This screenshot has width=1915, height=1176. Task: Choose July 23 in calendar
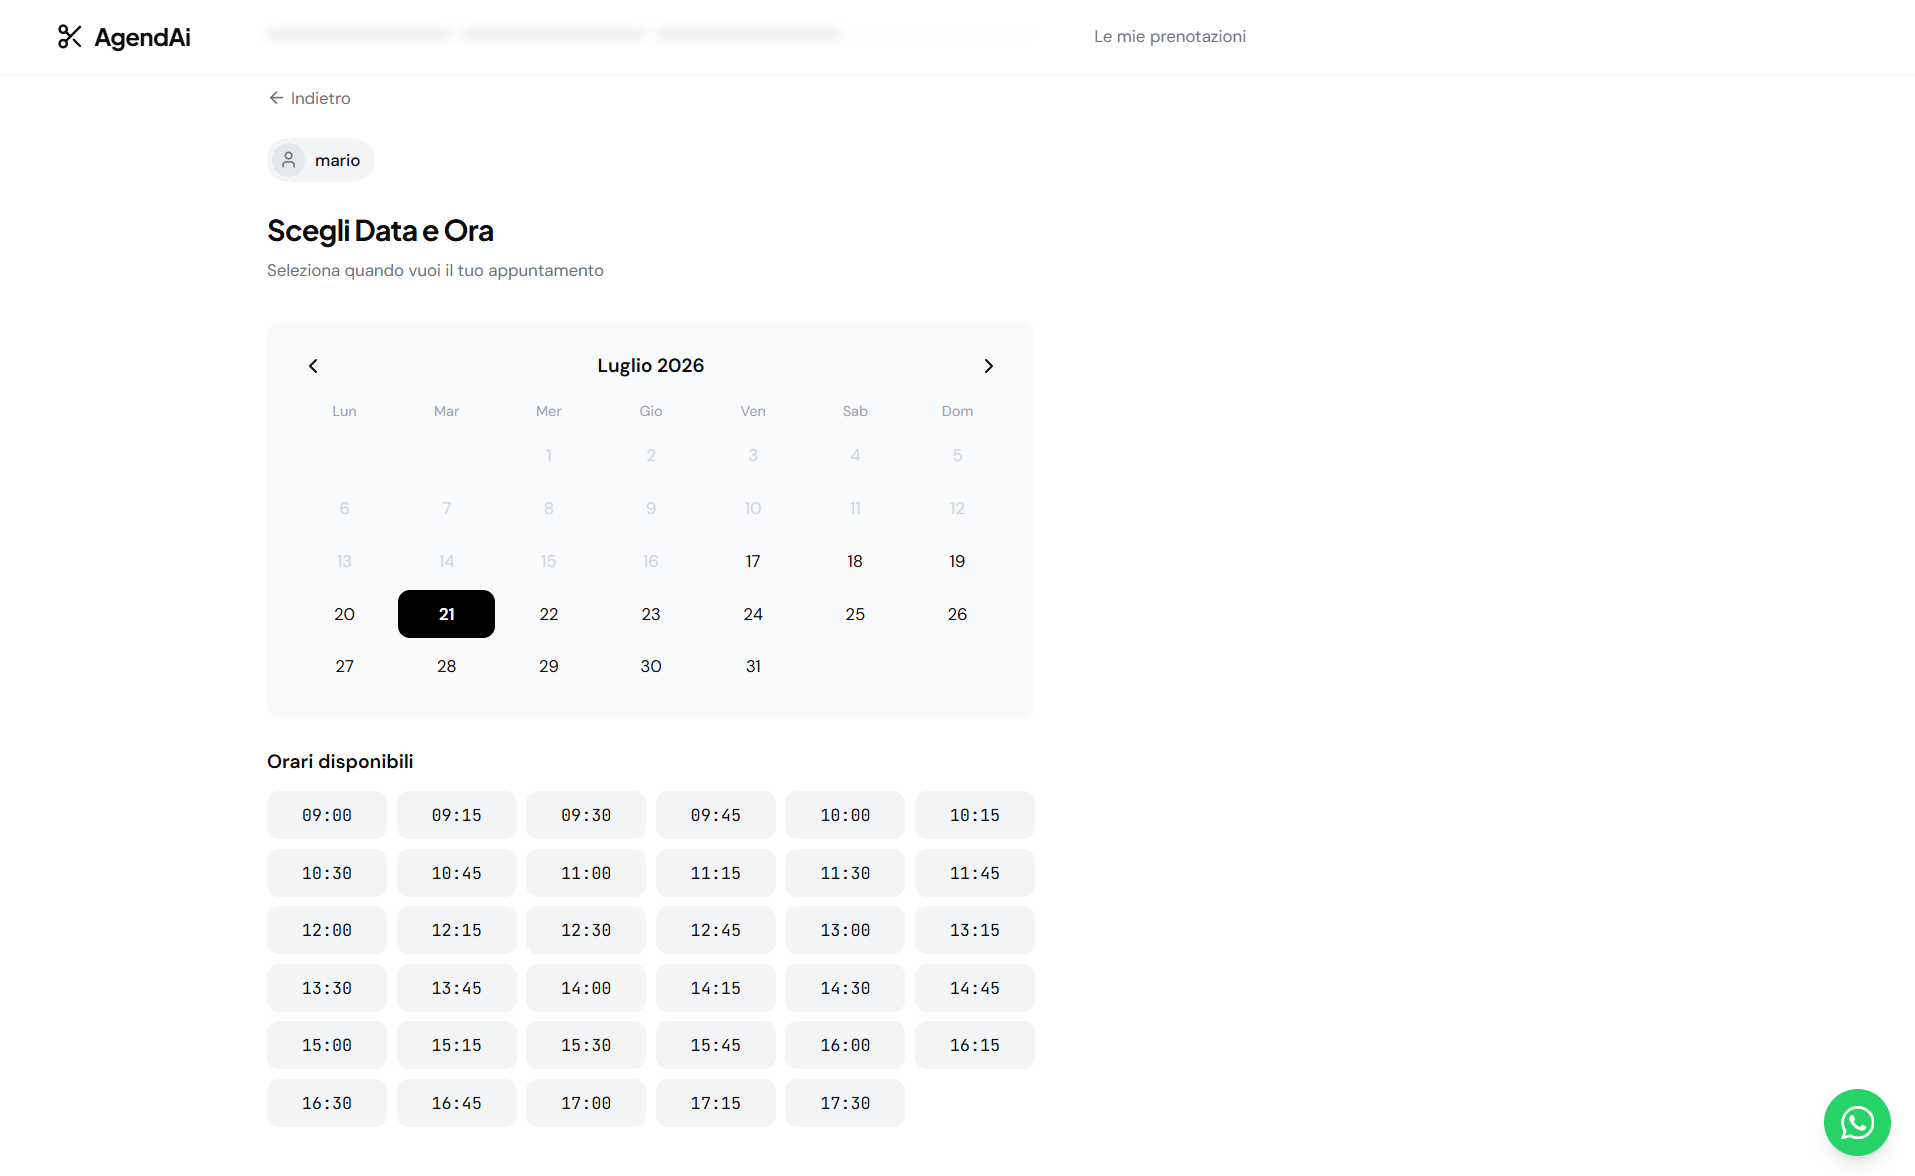(x=651, y=614)
